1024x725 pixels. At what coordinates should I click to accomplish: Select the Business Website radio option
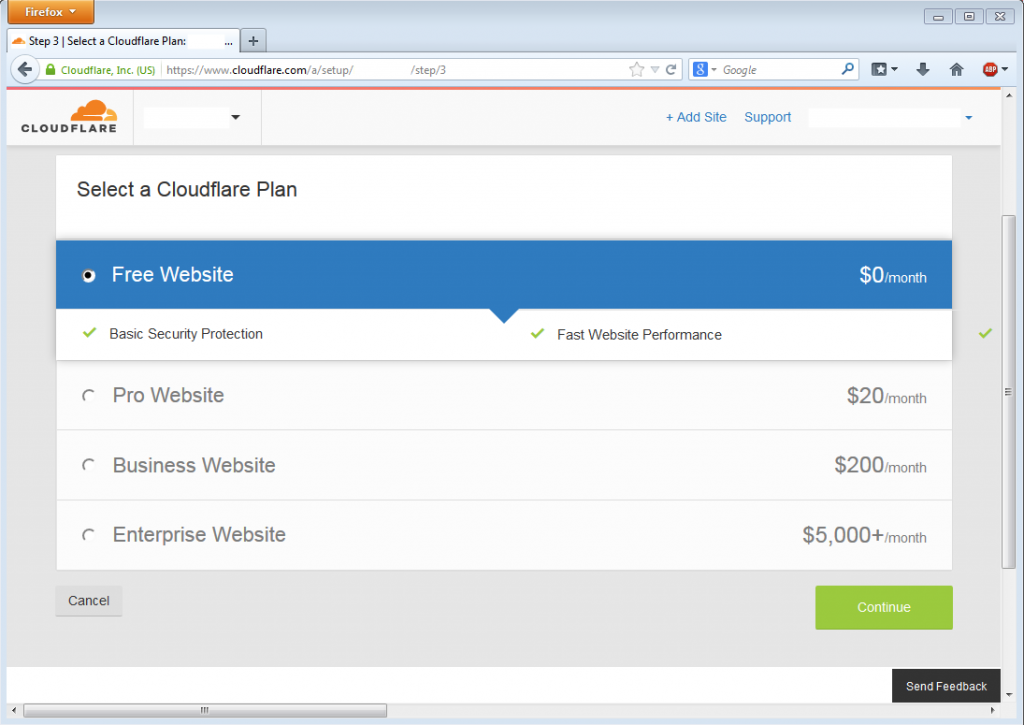coord(89,466)
